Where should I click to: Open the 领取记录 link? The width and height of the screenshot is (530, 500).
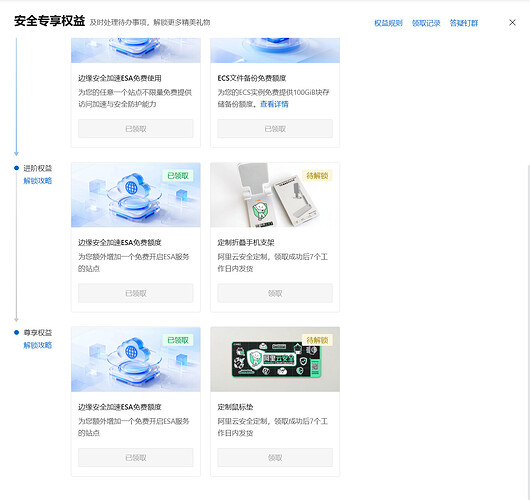coord(426,23)
